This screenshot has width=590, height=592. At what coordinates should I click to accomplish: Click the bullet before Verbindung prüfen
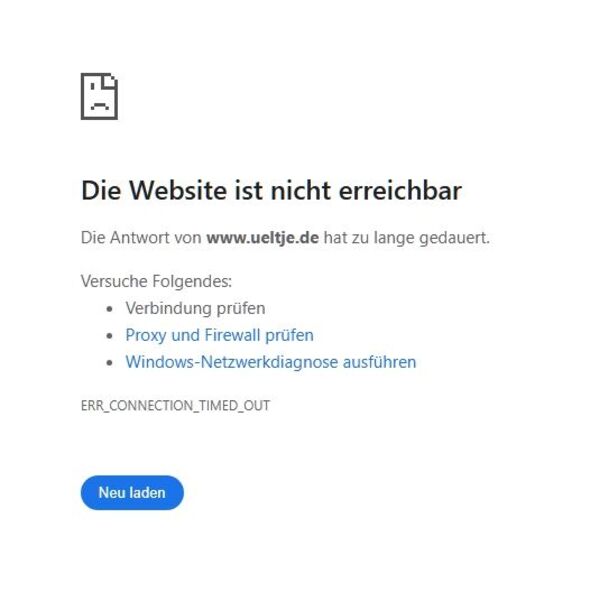[x=109, y=309]
